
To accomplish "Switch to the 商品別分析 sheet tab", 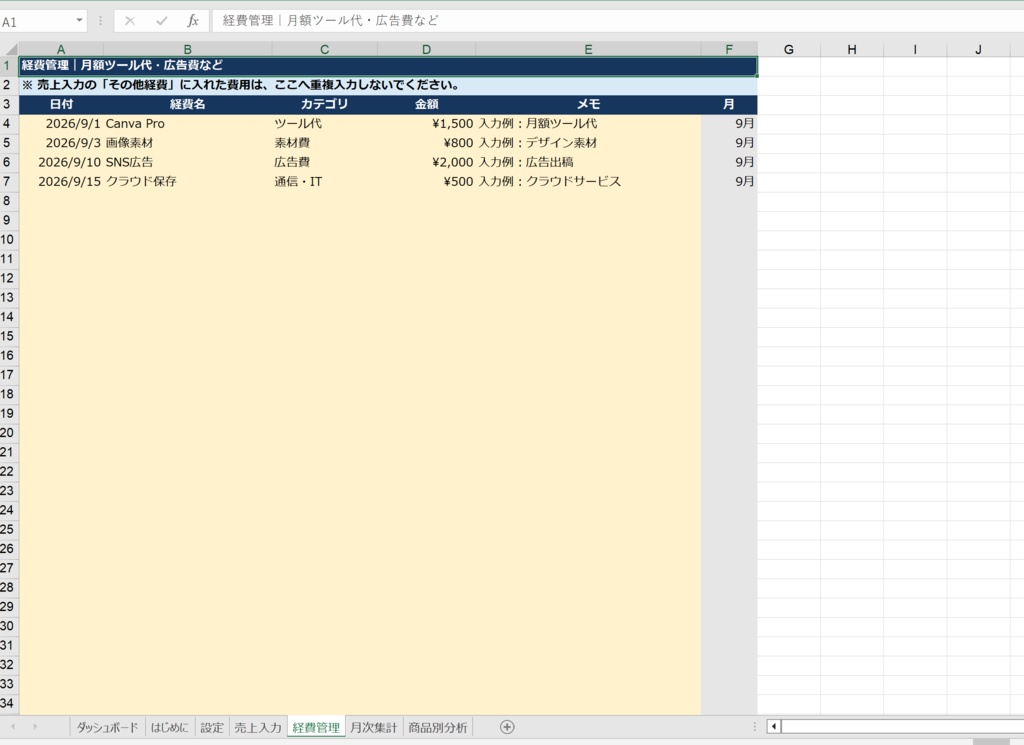I will click(x=438, y=727).
